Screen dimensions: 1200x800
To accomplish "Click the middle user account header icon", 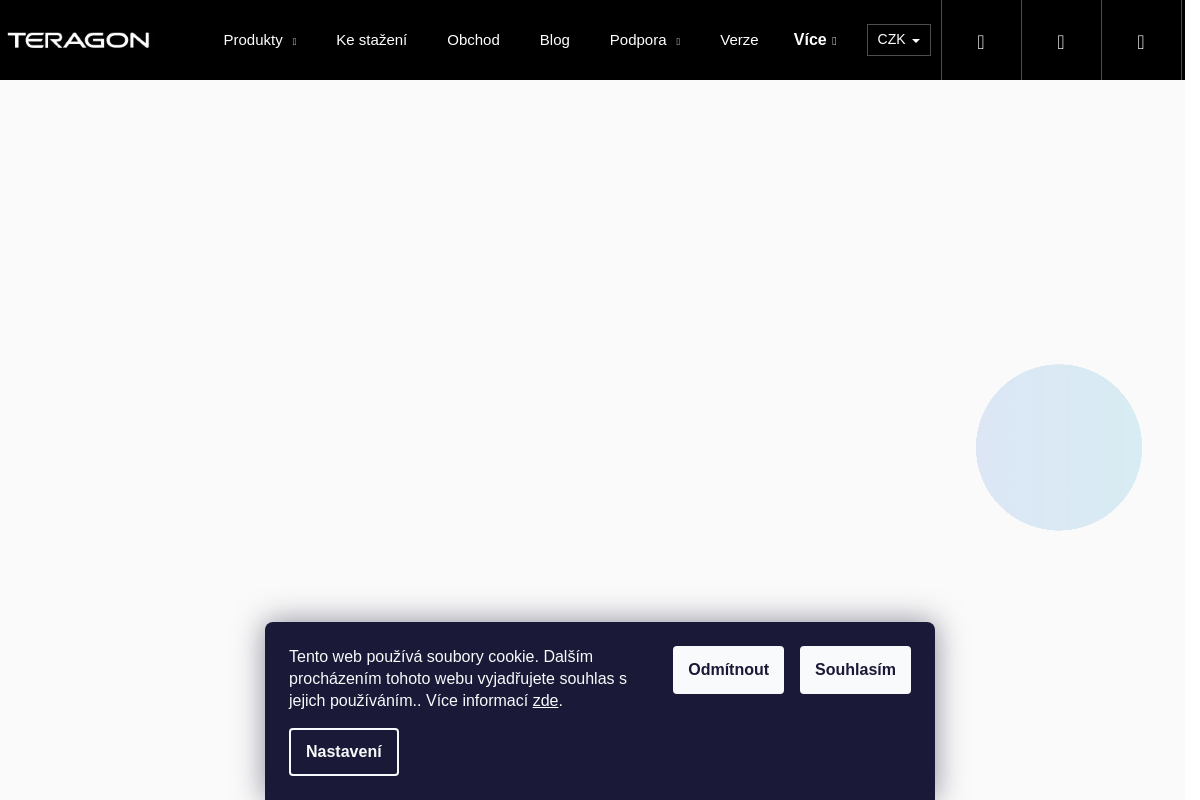I will click(1061, 41).
